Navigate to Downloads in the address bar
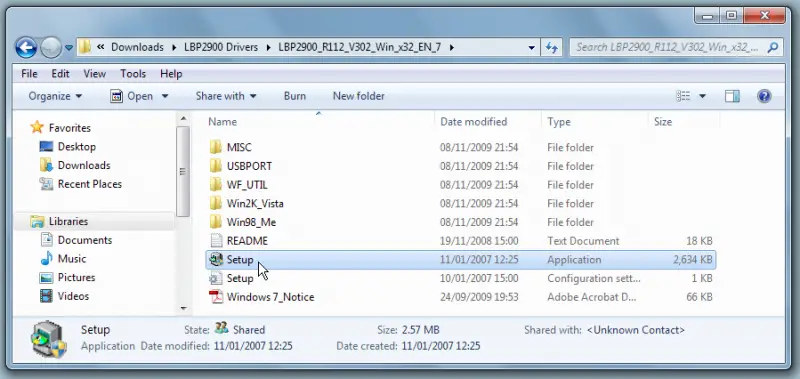Image resolution: width=800 pixels, height=379 pixels. click(x=137, y=47)
